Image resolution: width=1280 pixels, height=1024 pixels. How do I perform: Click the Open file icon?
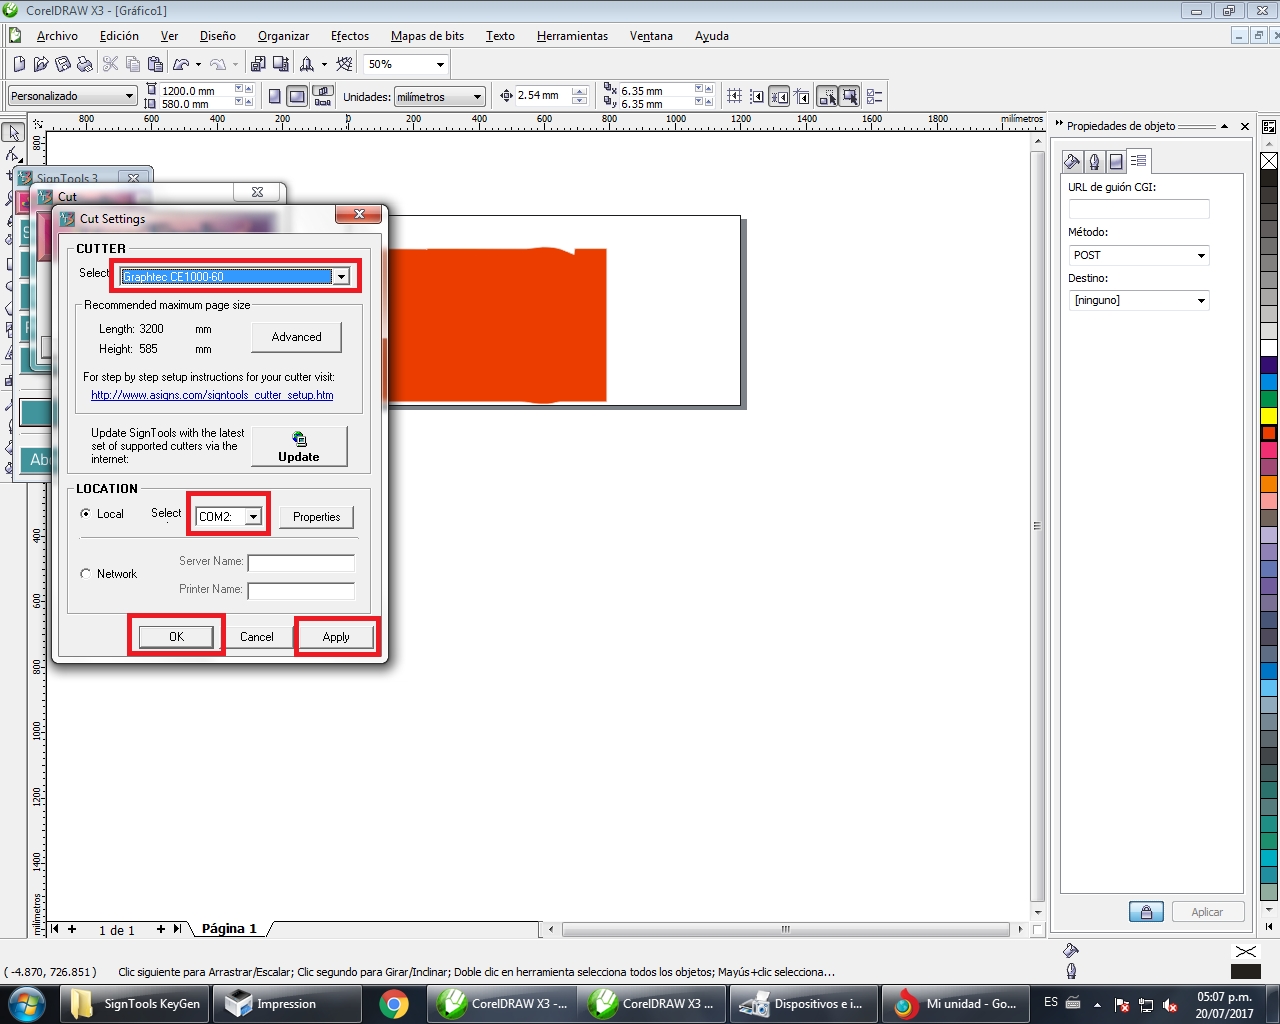point(41,64)
